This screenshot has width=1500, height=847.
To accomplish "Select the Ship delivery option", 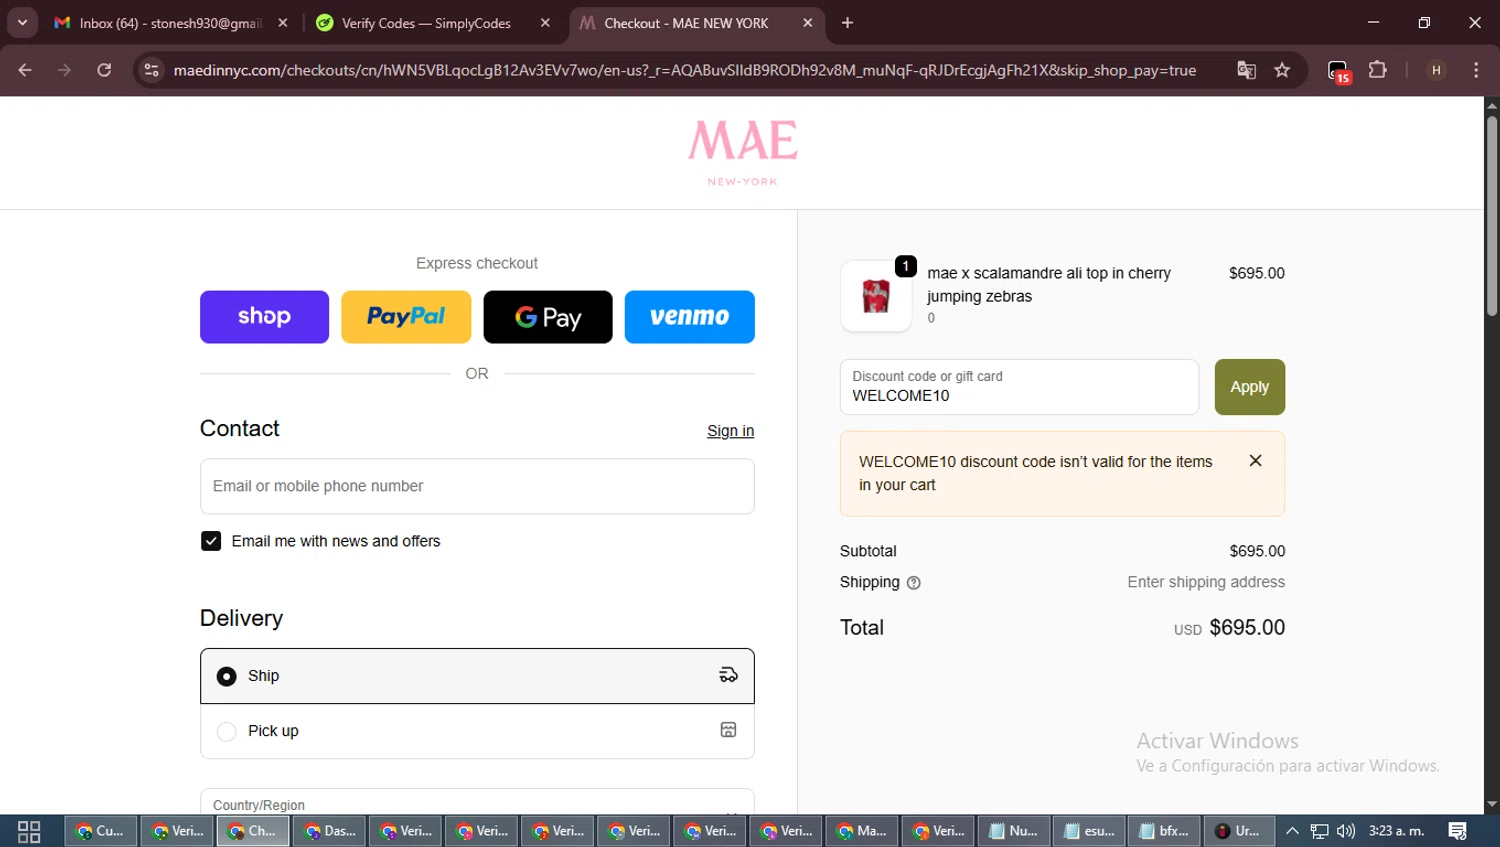I will pyautogui.click(x=477, y=676).
